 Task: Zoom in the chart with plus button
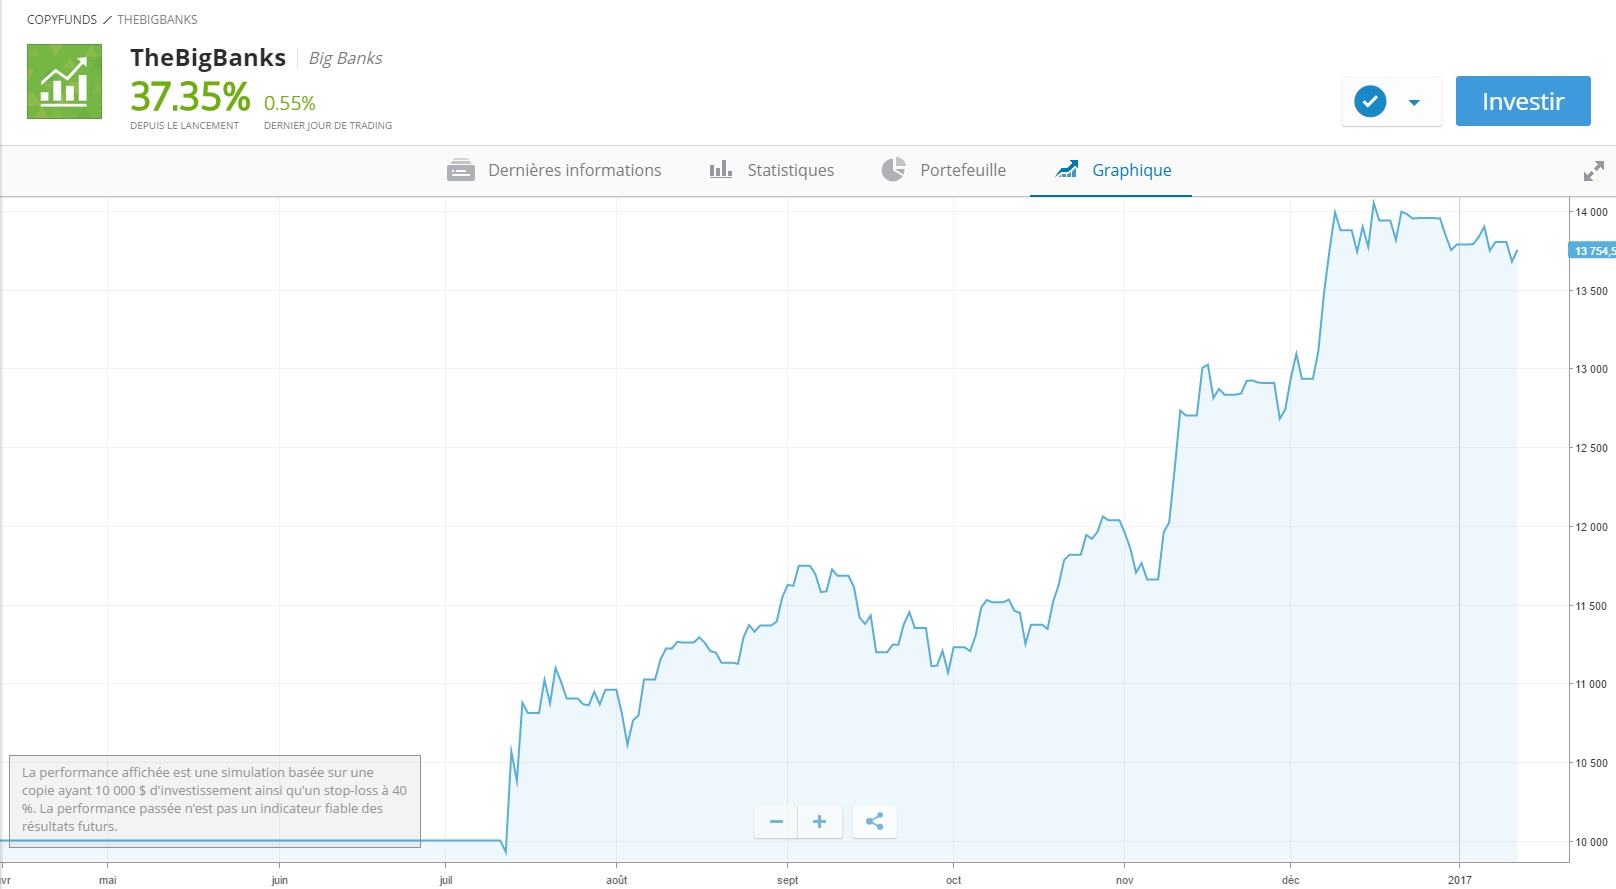819,822
